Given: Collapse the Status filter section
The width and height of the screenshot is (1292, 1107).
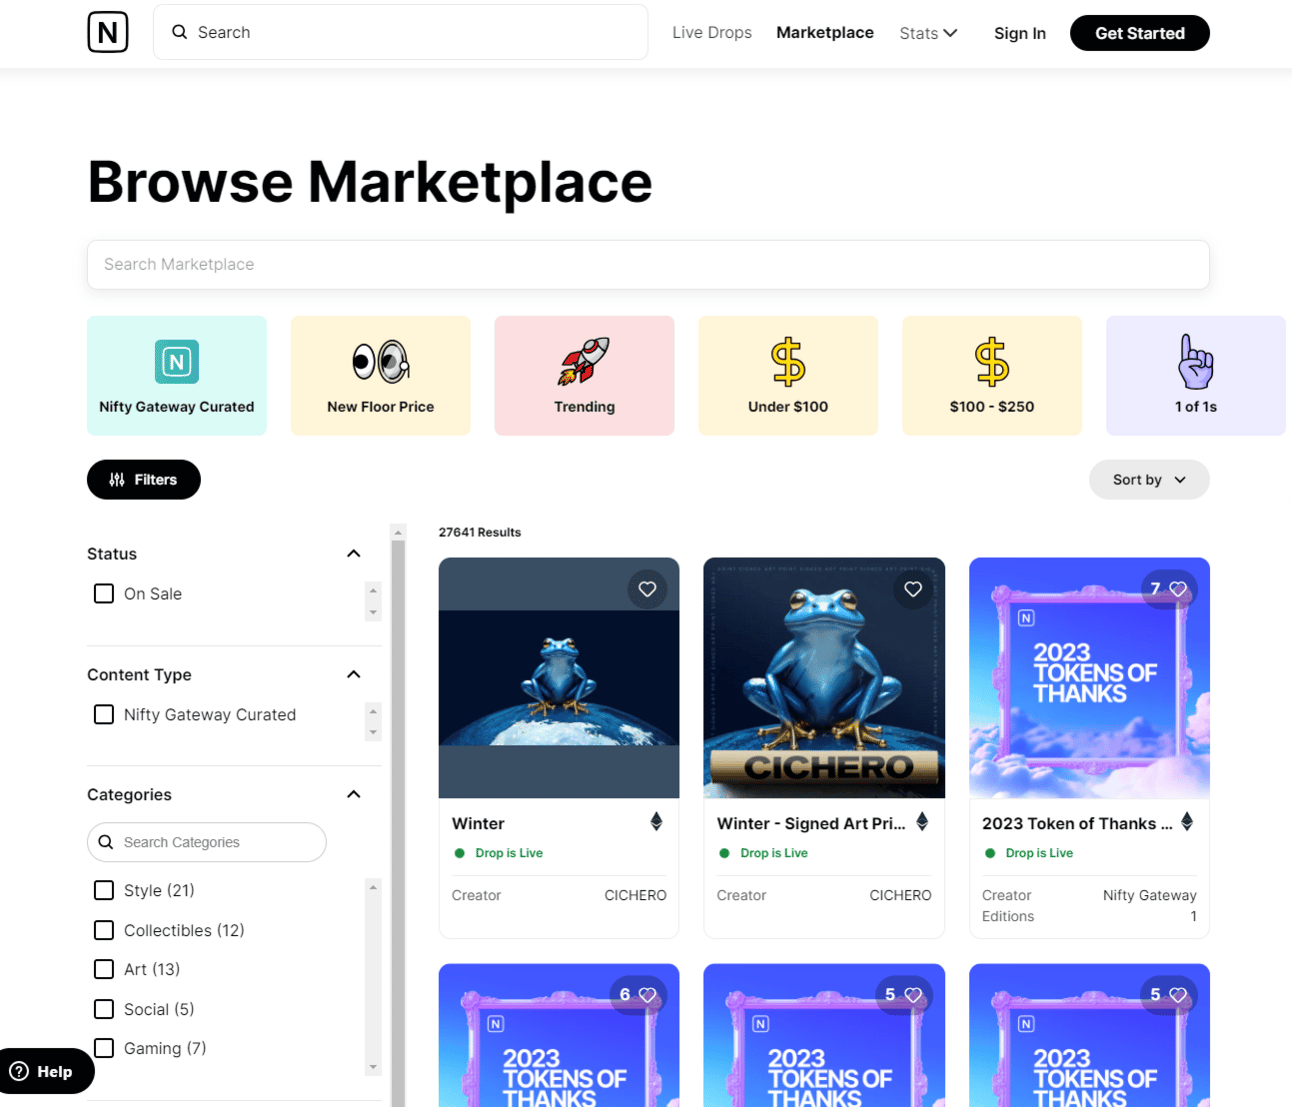Looking at the screenshot, I should point(354,554).
